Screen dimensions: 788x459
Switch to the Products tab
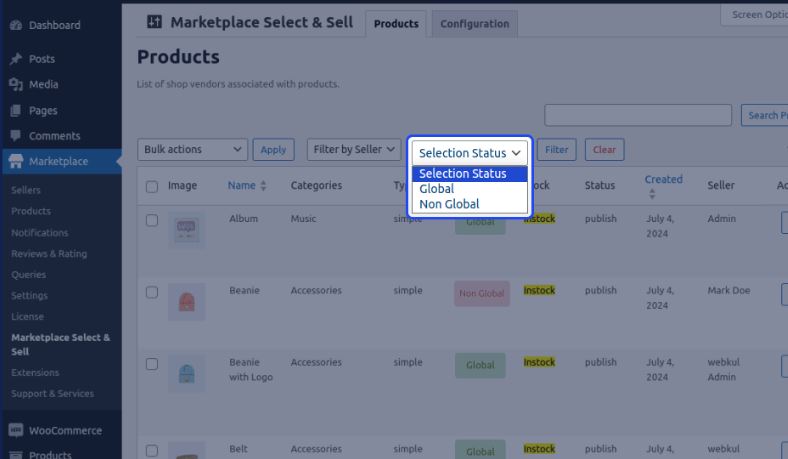coord(396,24)
